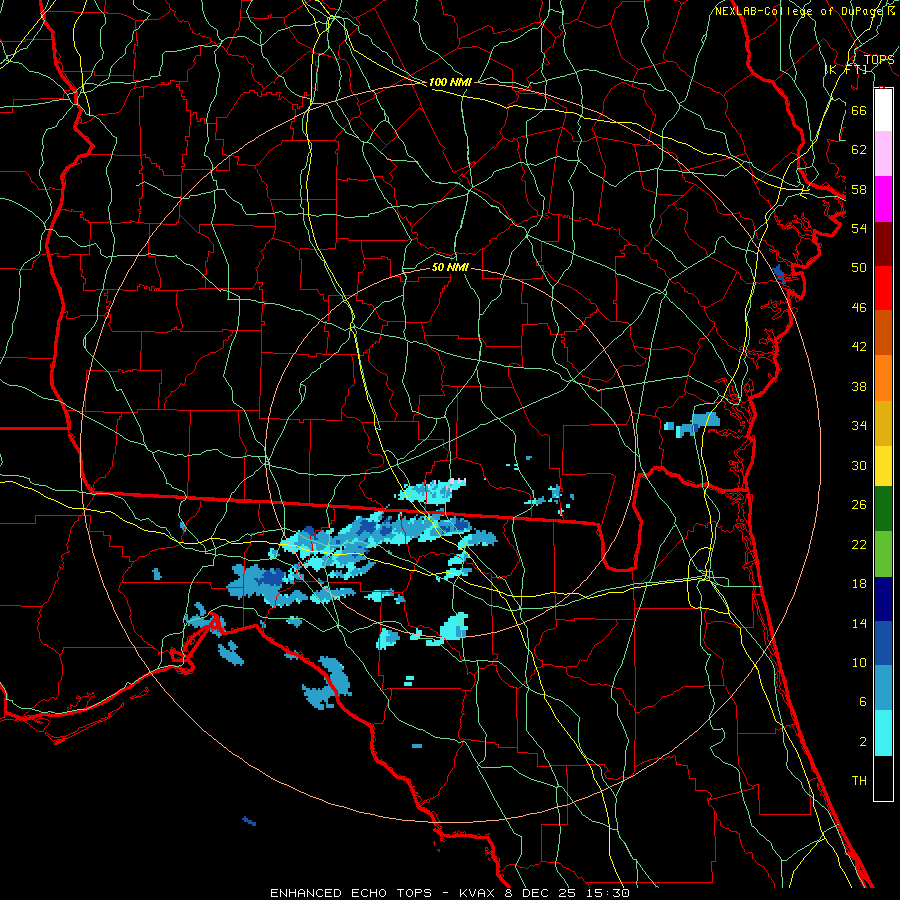Click the 8 DEC 25 date text
Image resolution: width=900 pixels, height=900 pixels.
[540, 893]
